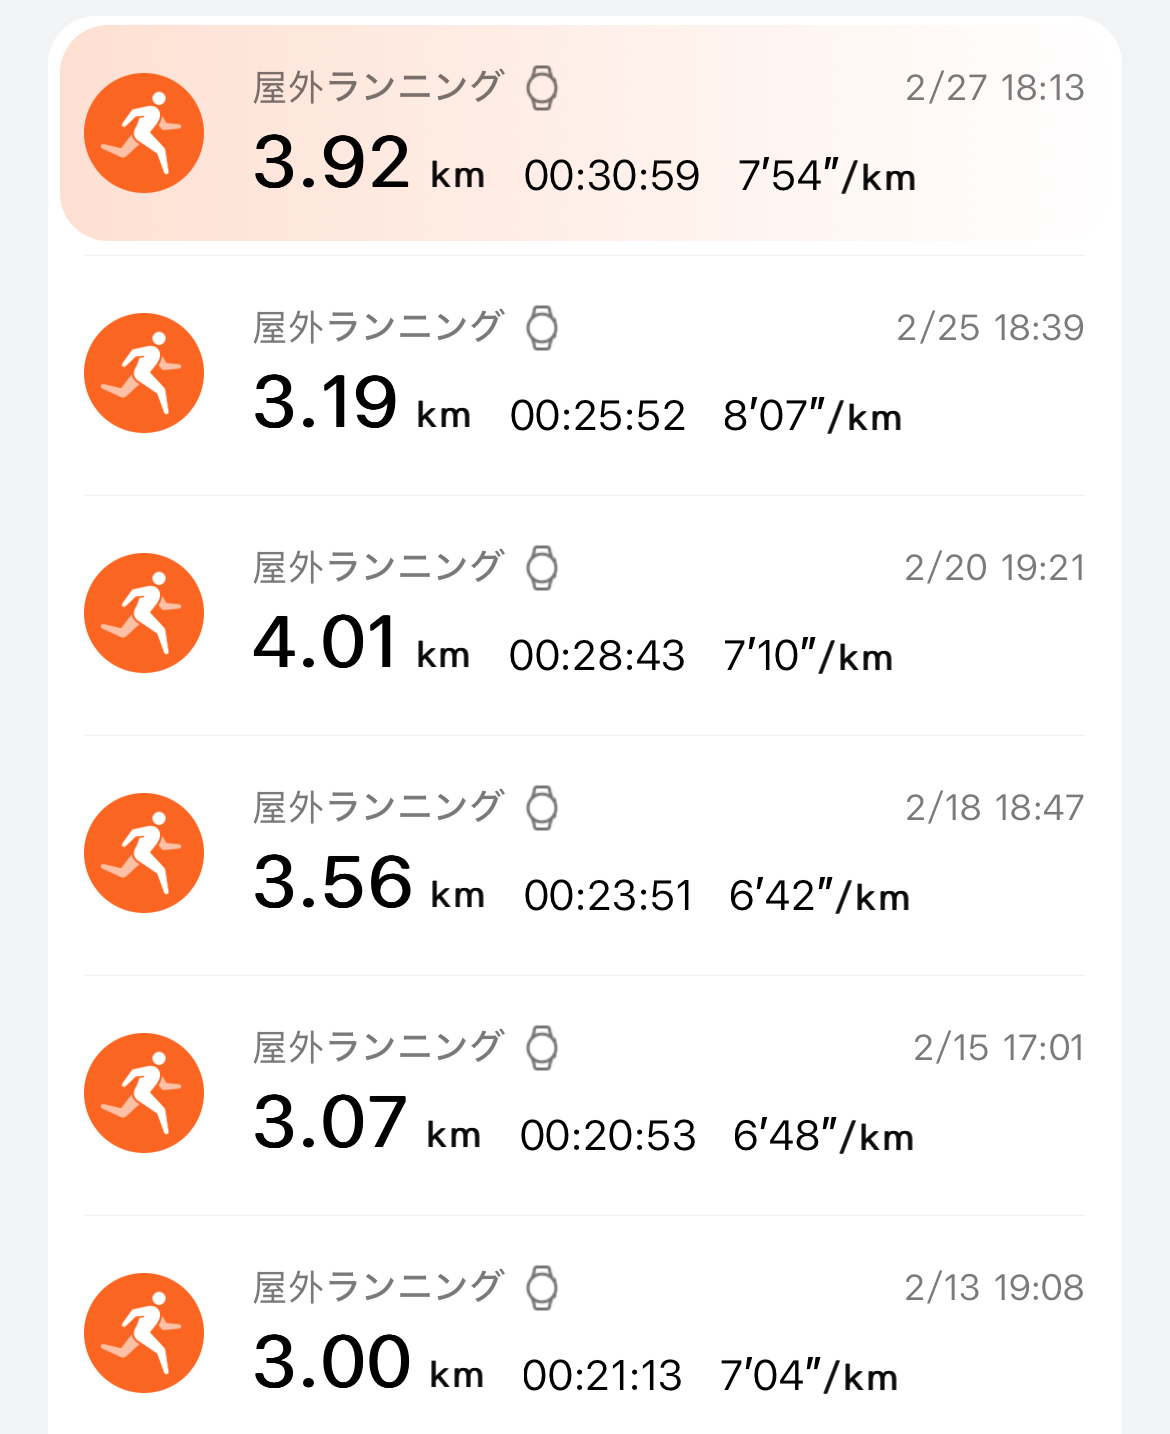Open run with 6'42"/km pace

click(819, 896)
